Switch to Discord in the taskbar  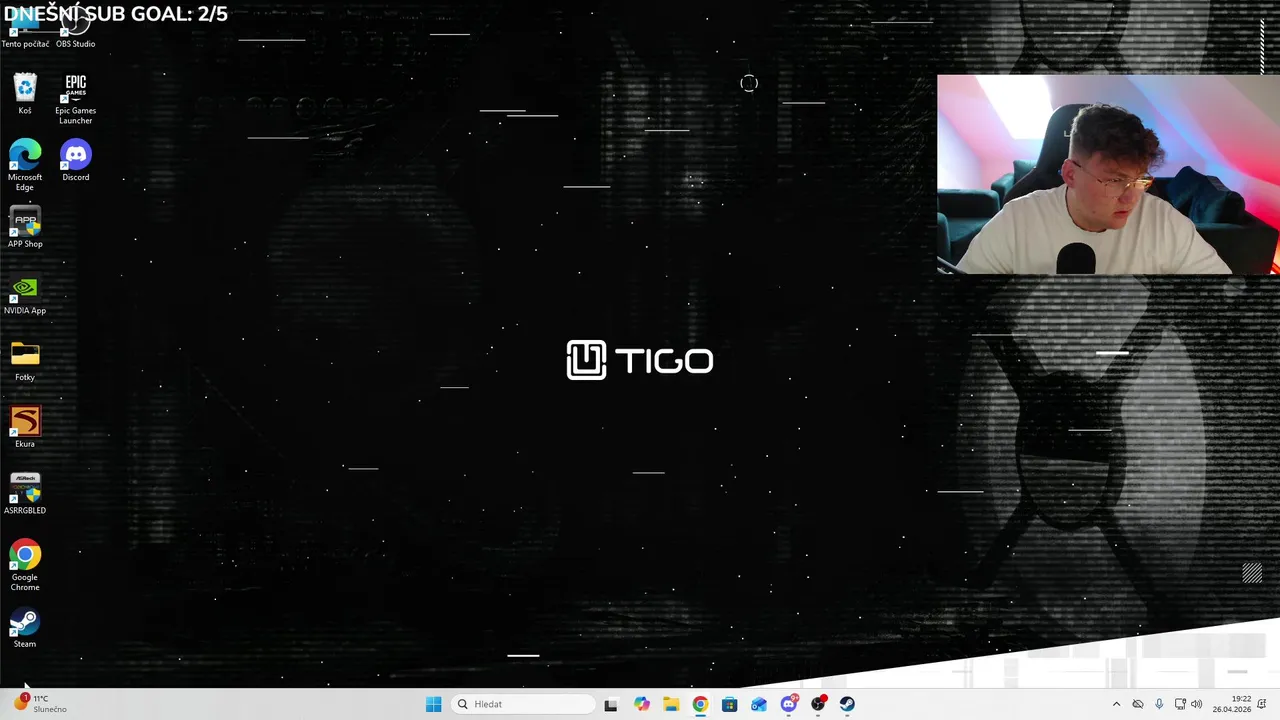point(789,704)
